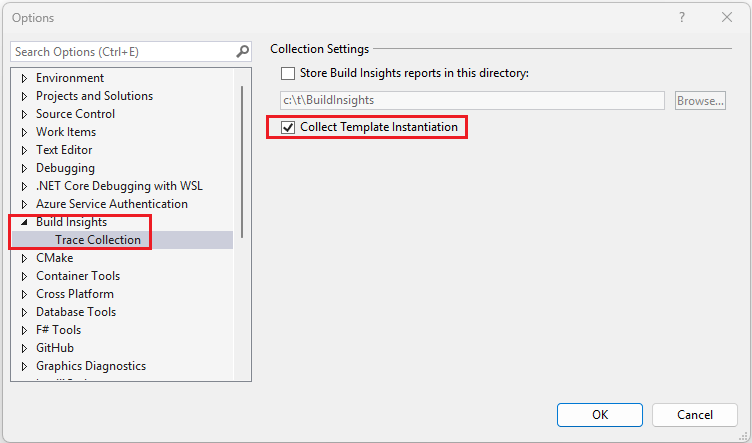The height and width of the screenshot is (443, 752).
Task: Click the OK button
Action: point(599,415)
